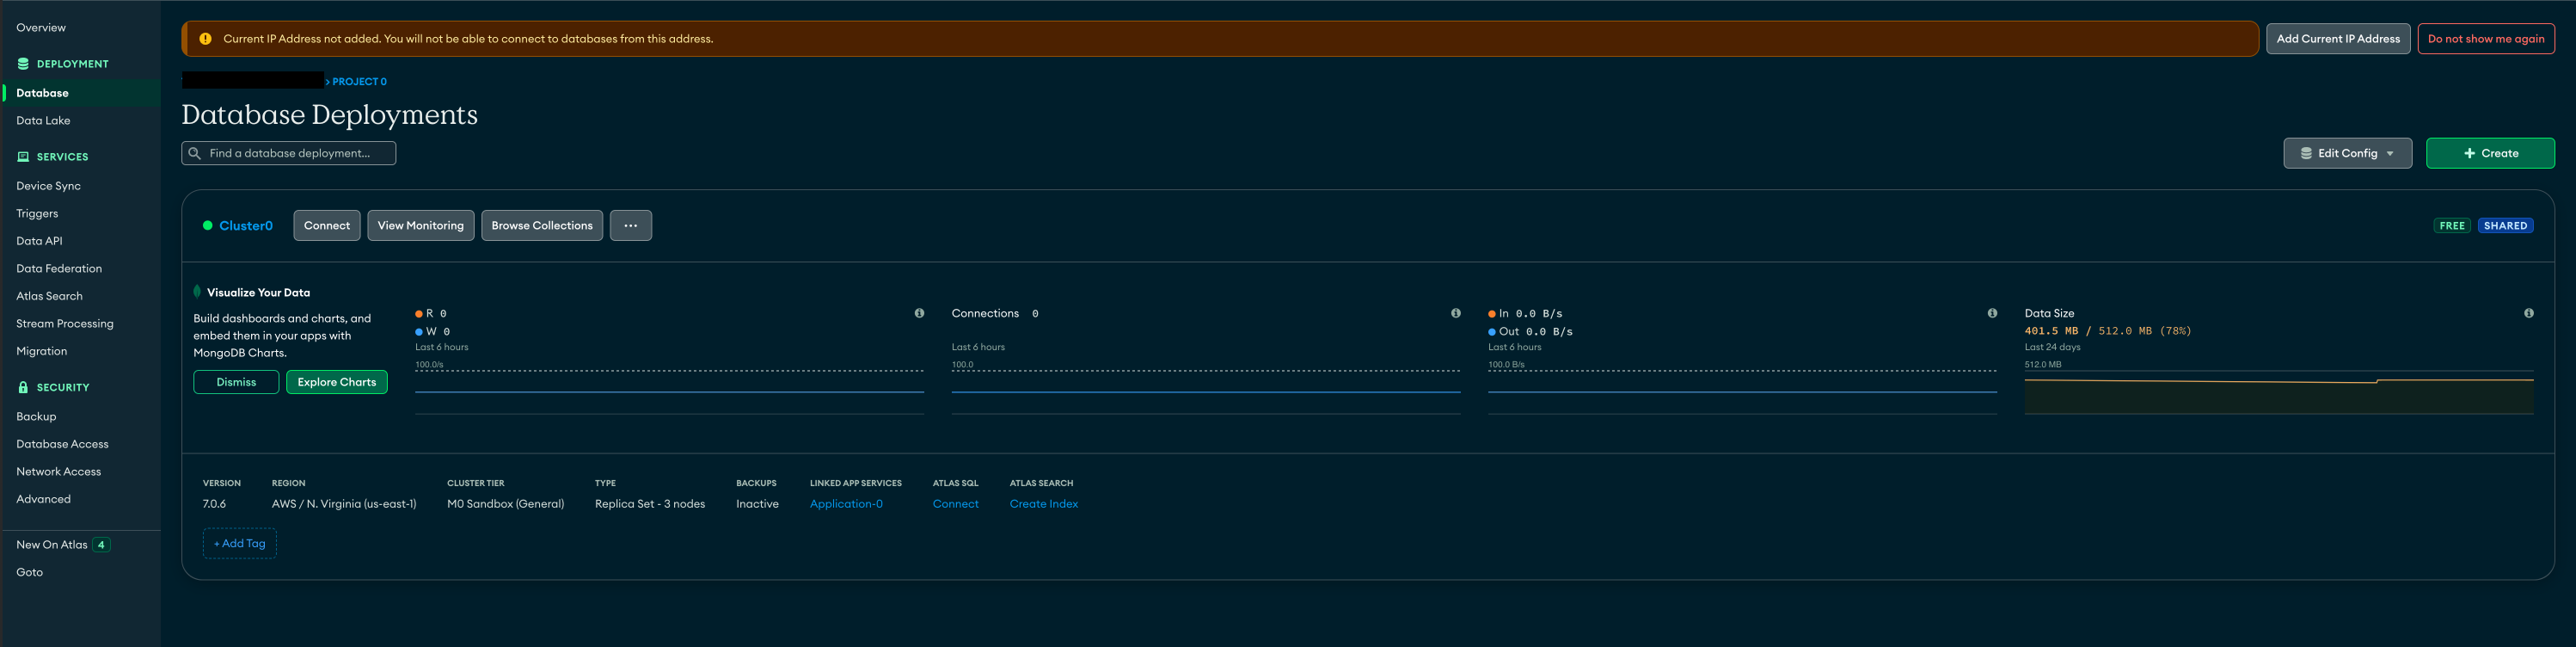Click the 4 badge next to New On Atlas
This screenshot has height=647, width=2576.
(x=101, y=545)
